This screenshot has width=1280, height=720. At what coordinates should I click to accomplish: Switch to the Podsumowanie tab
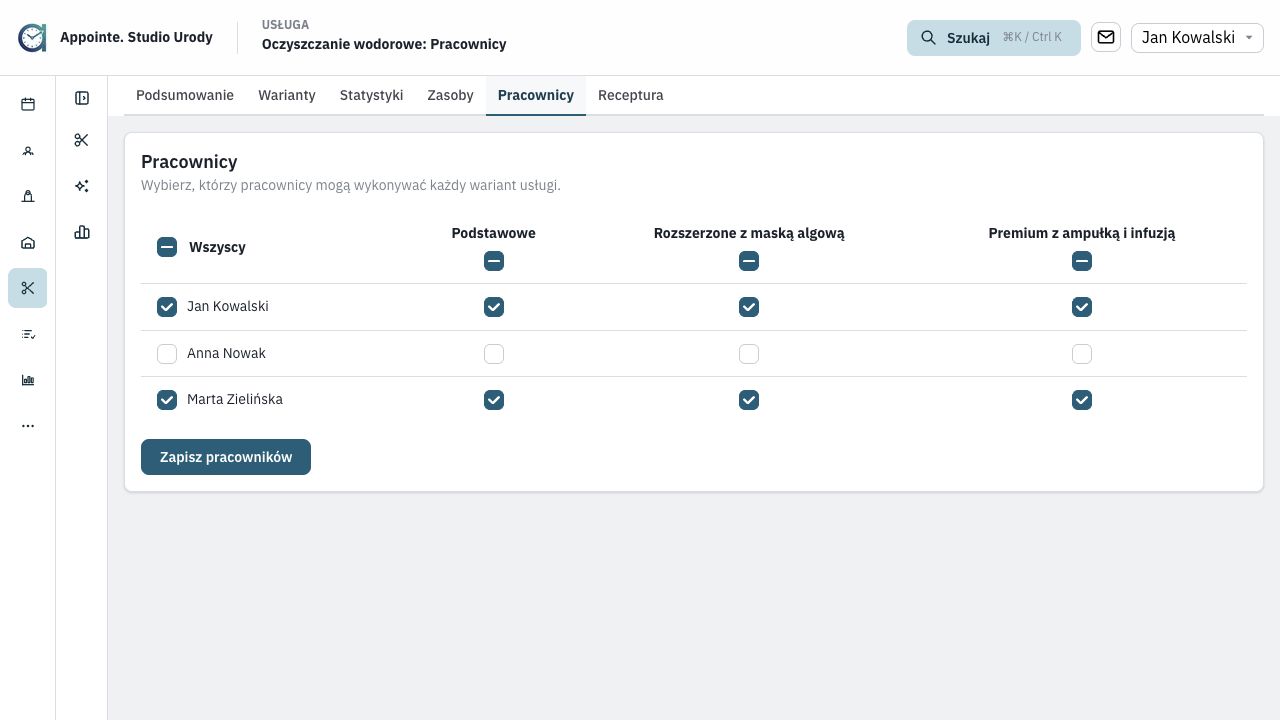(185, 95)
